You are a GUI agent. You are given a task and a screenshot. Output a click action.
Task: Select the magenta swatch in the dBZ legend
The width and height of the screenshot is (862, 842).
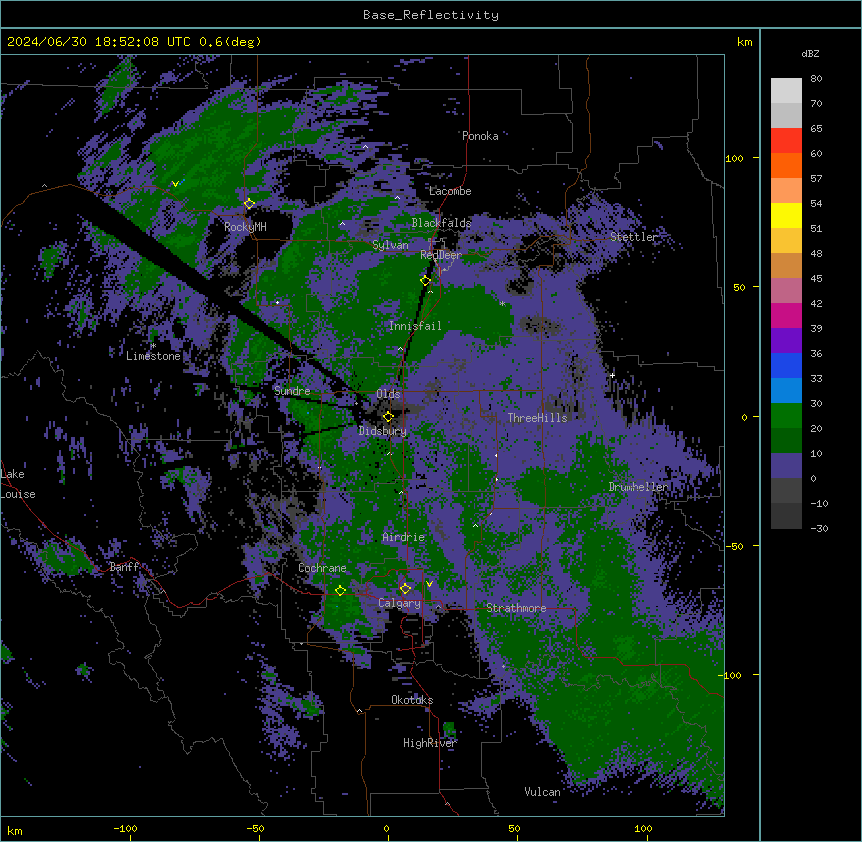click(x=786, y=315)
